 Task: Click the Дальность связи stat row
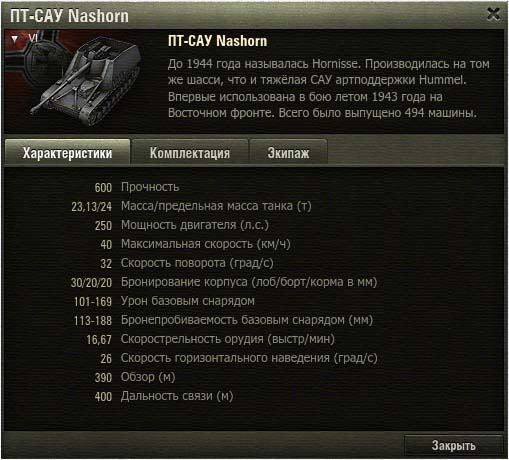point(164,396)
